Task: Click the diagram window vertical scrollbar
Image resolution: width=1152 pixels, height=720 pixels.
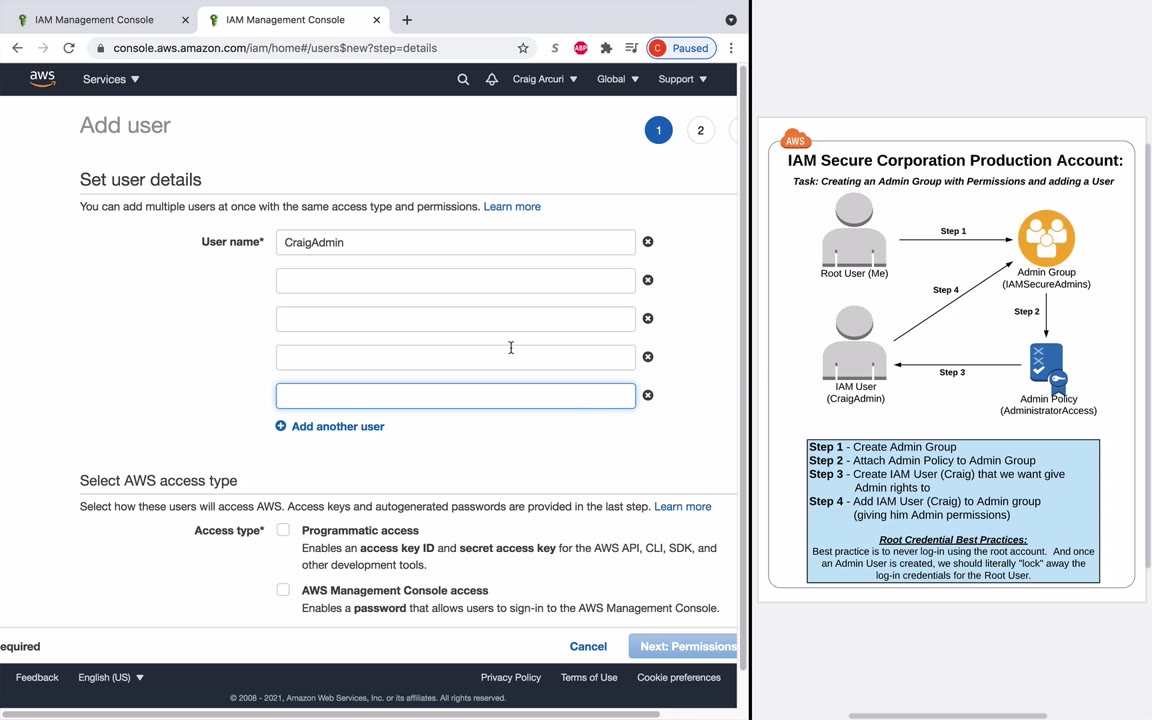Action: coord(1148,356)
